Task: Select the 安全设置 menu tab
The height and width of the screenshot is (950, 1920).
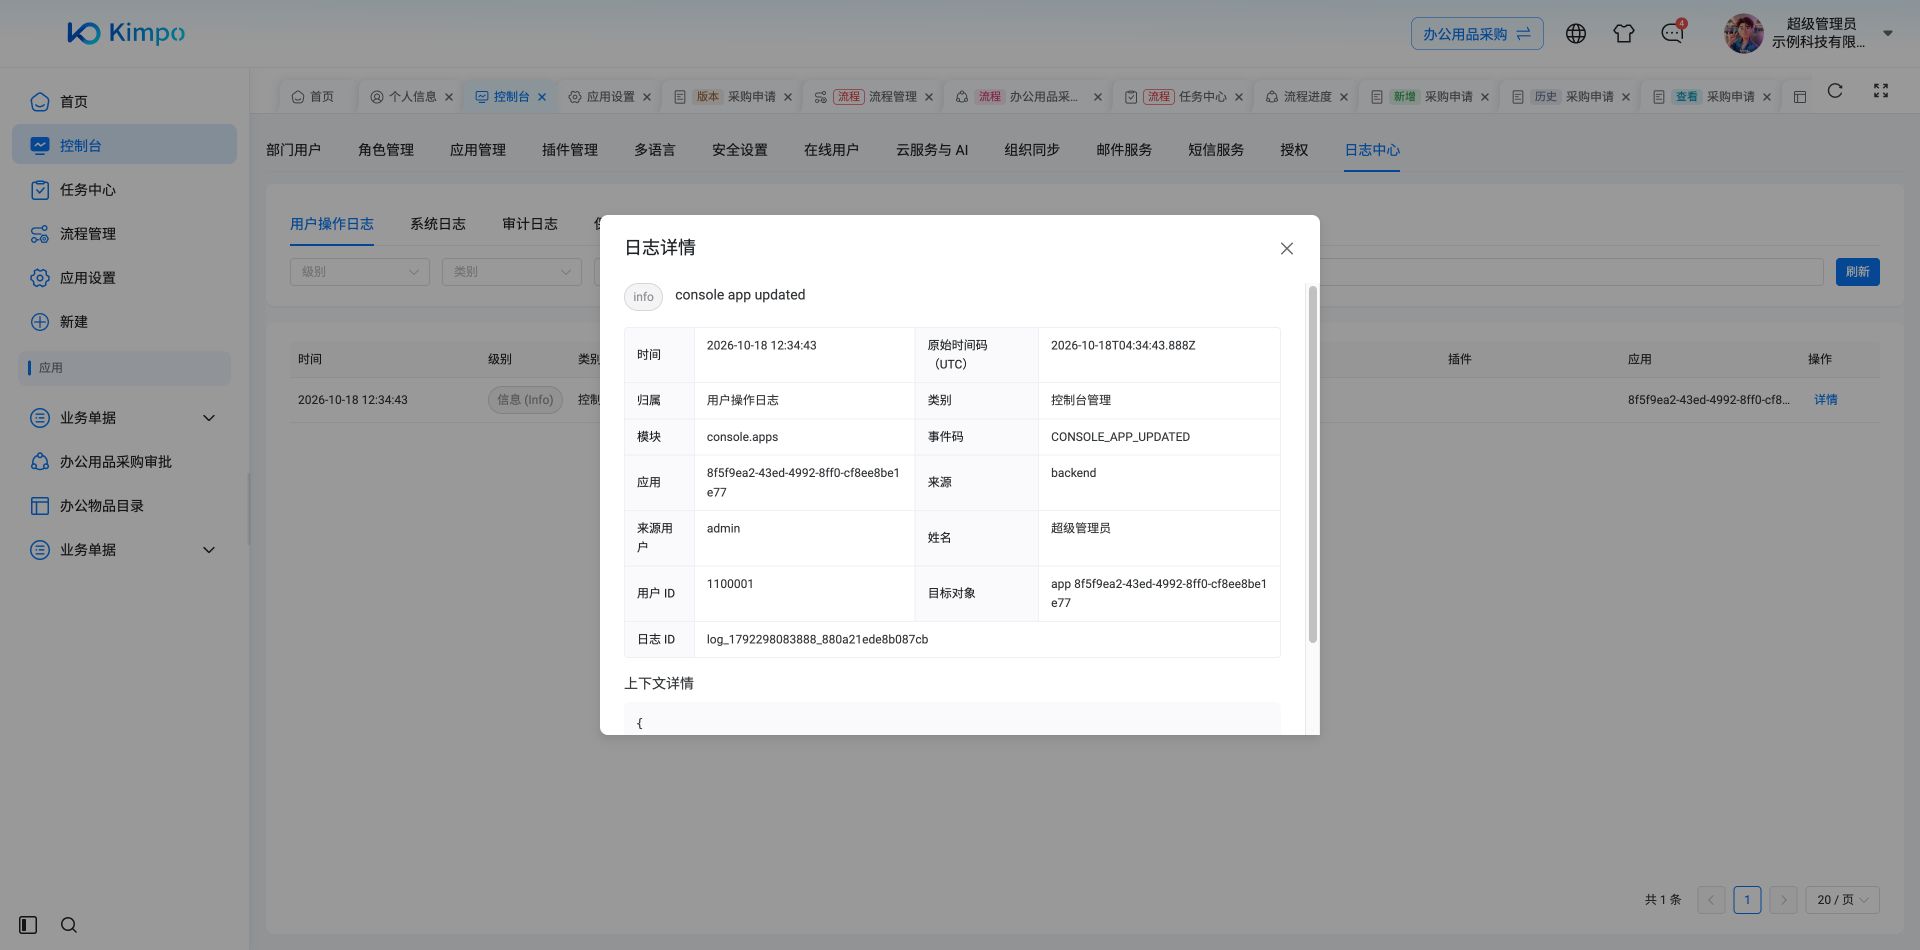Action: [x=740, y=150]
